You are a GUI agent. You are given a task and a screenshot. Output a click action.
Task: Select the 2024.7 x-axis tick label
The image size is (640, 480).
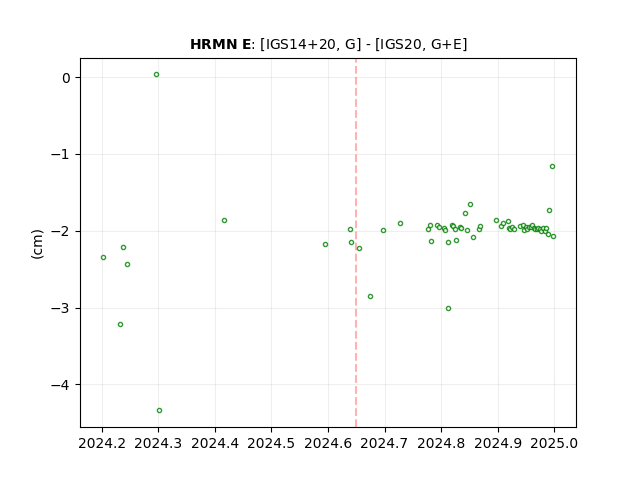[x=384, y=443]
